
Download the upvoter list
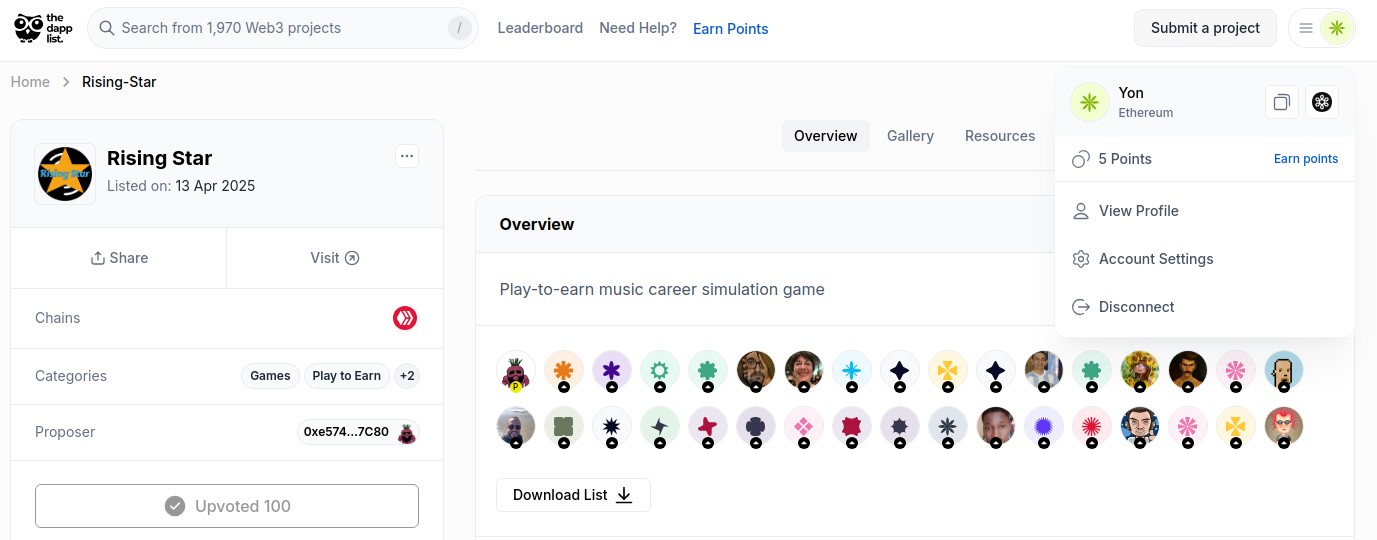573,495
